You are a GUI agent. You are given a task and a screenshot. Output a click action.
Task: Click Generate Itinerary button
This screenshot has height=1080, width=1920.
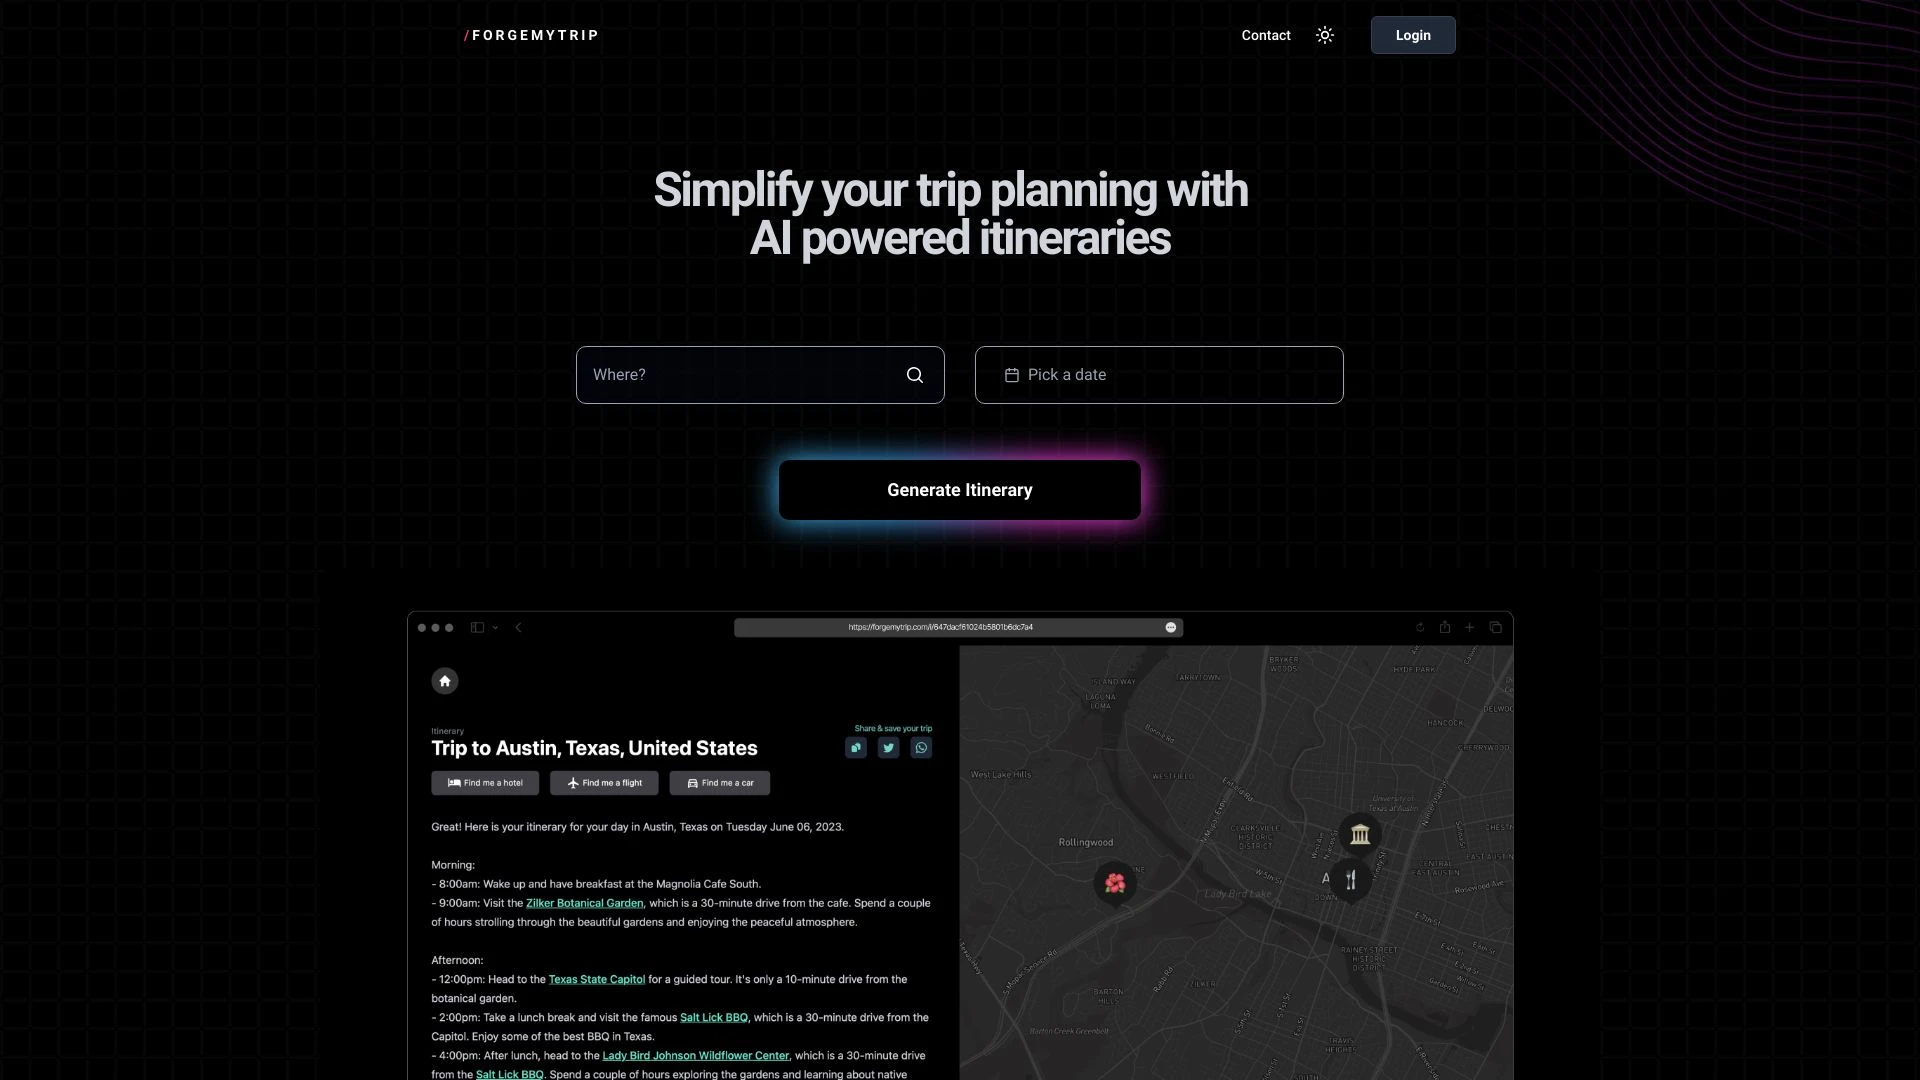coord(960,489)
